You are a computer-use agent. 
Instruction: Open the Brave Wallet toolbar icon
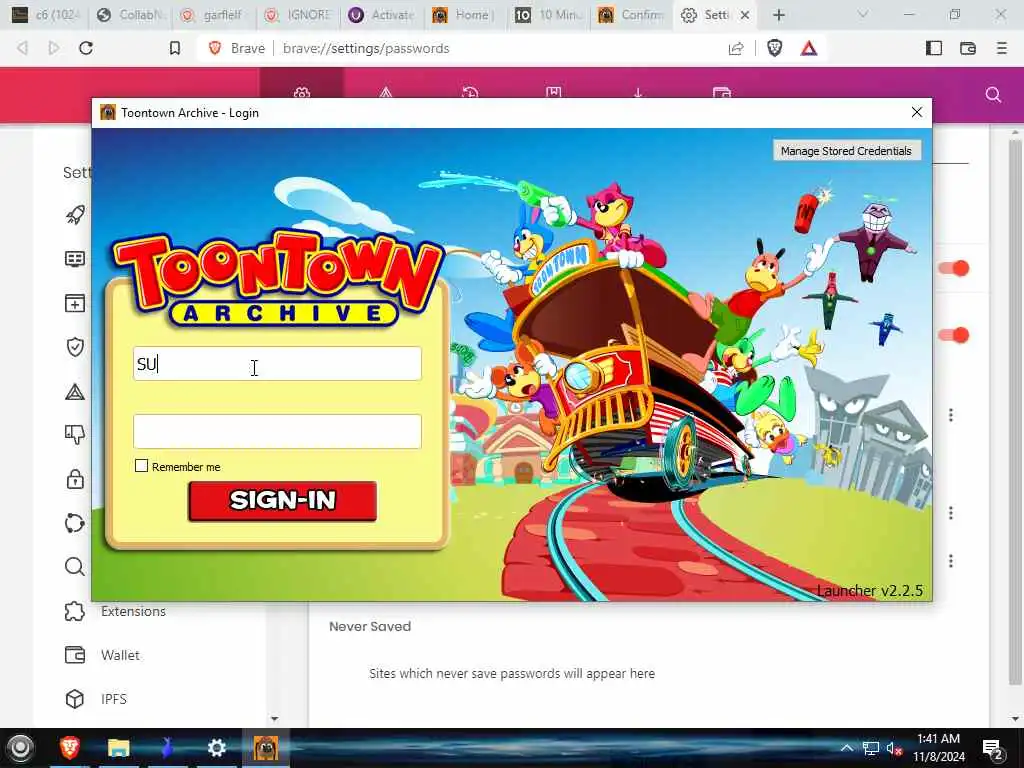(968, 48)
